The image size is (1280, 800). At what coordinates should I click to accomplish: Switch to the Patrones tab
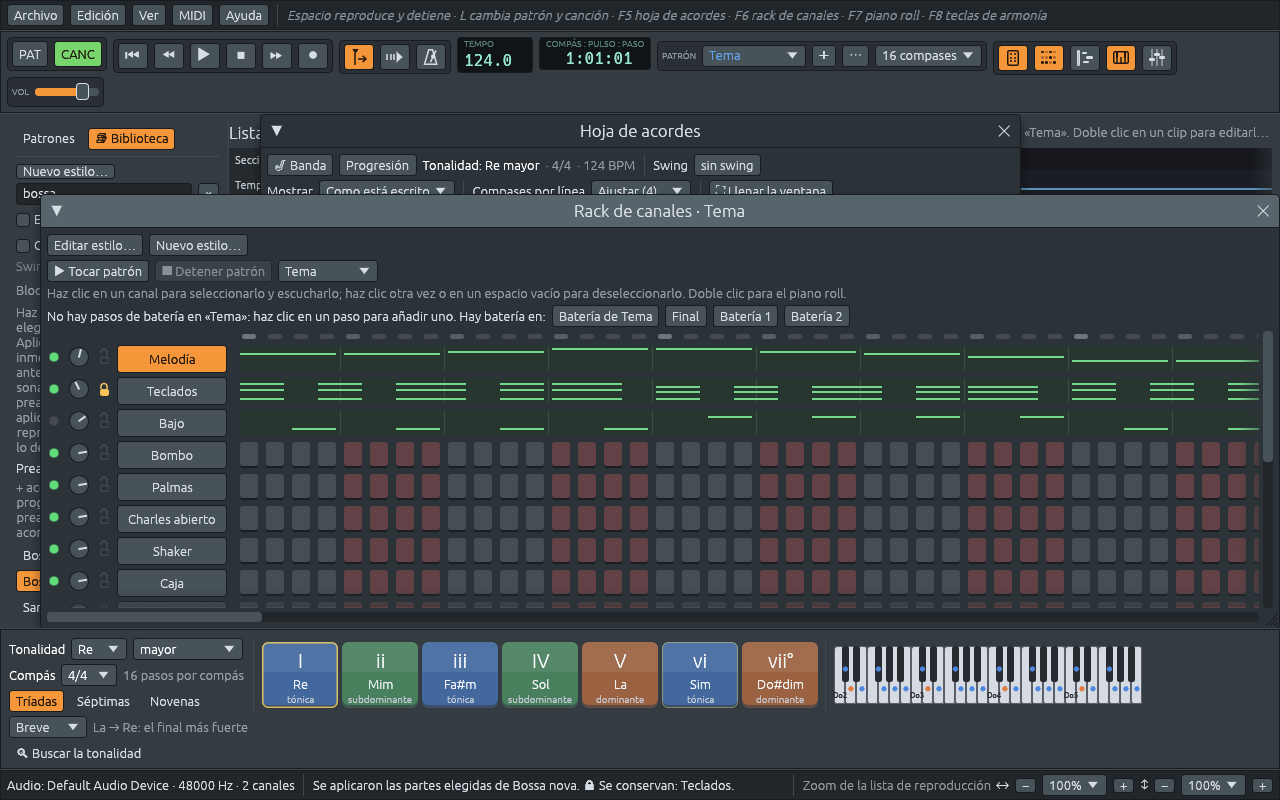(x=49, y=138)
